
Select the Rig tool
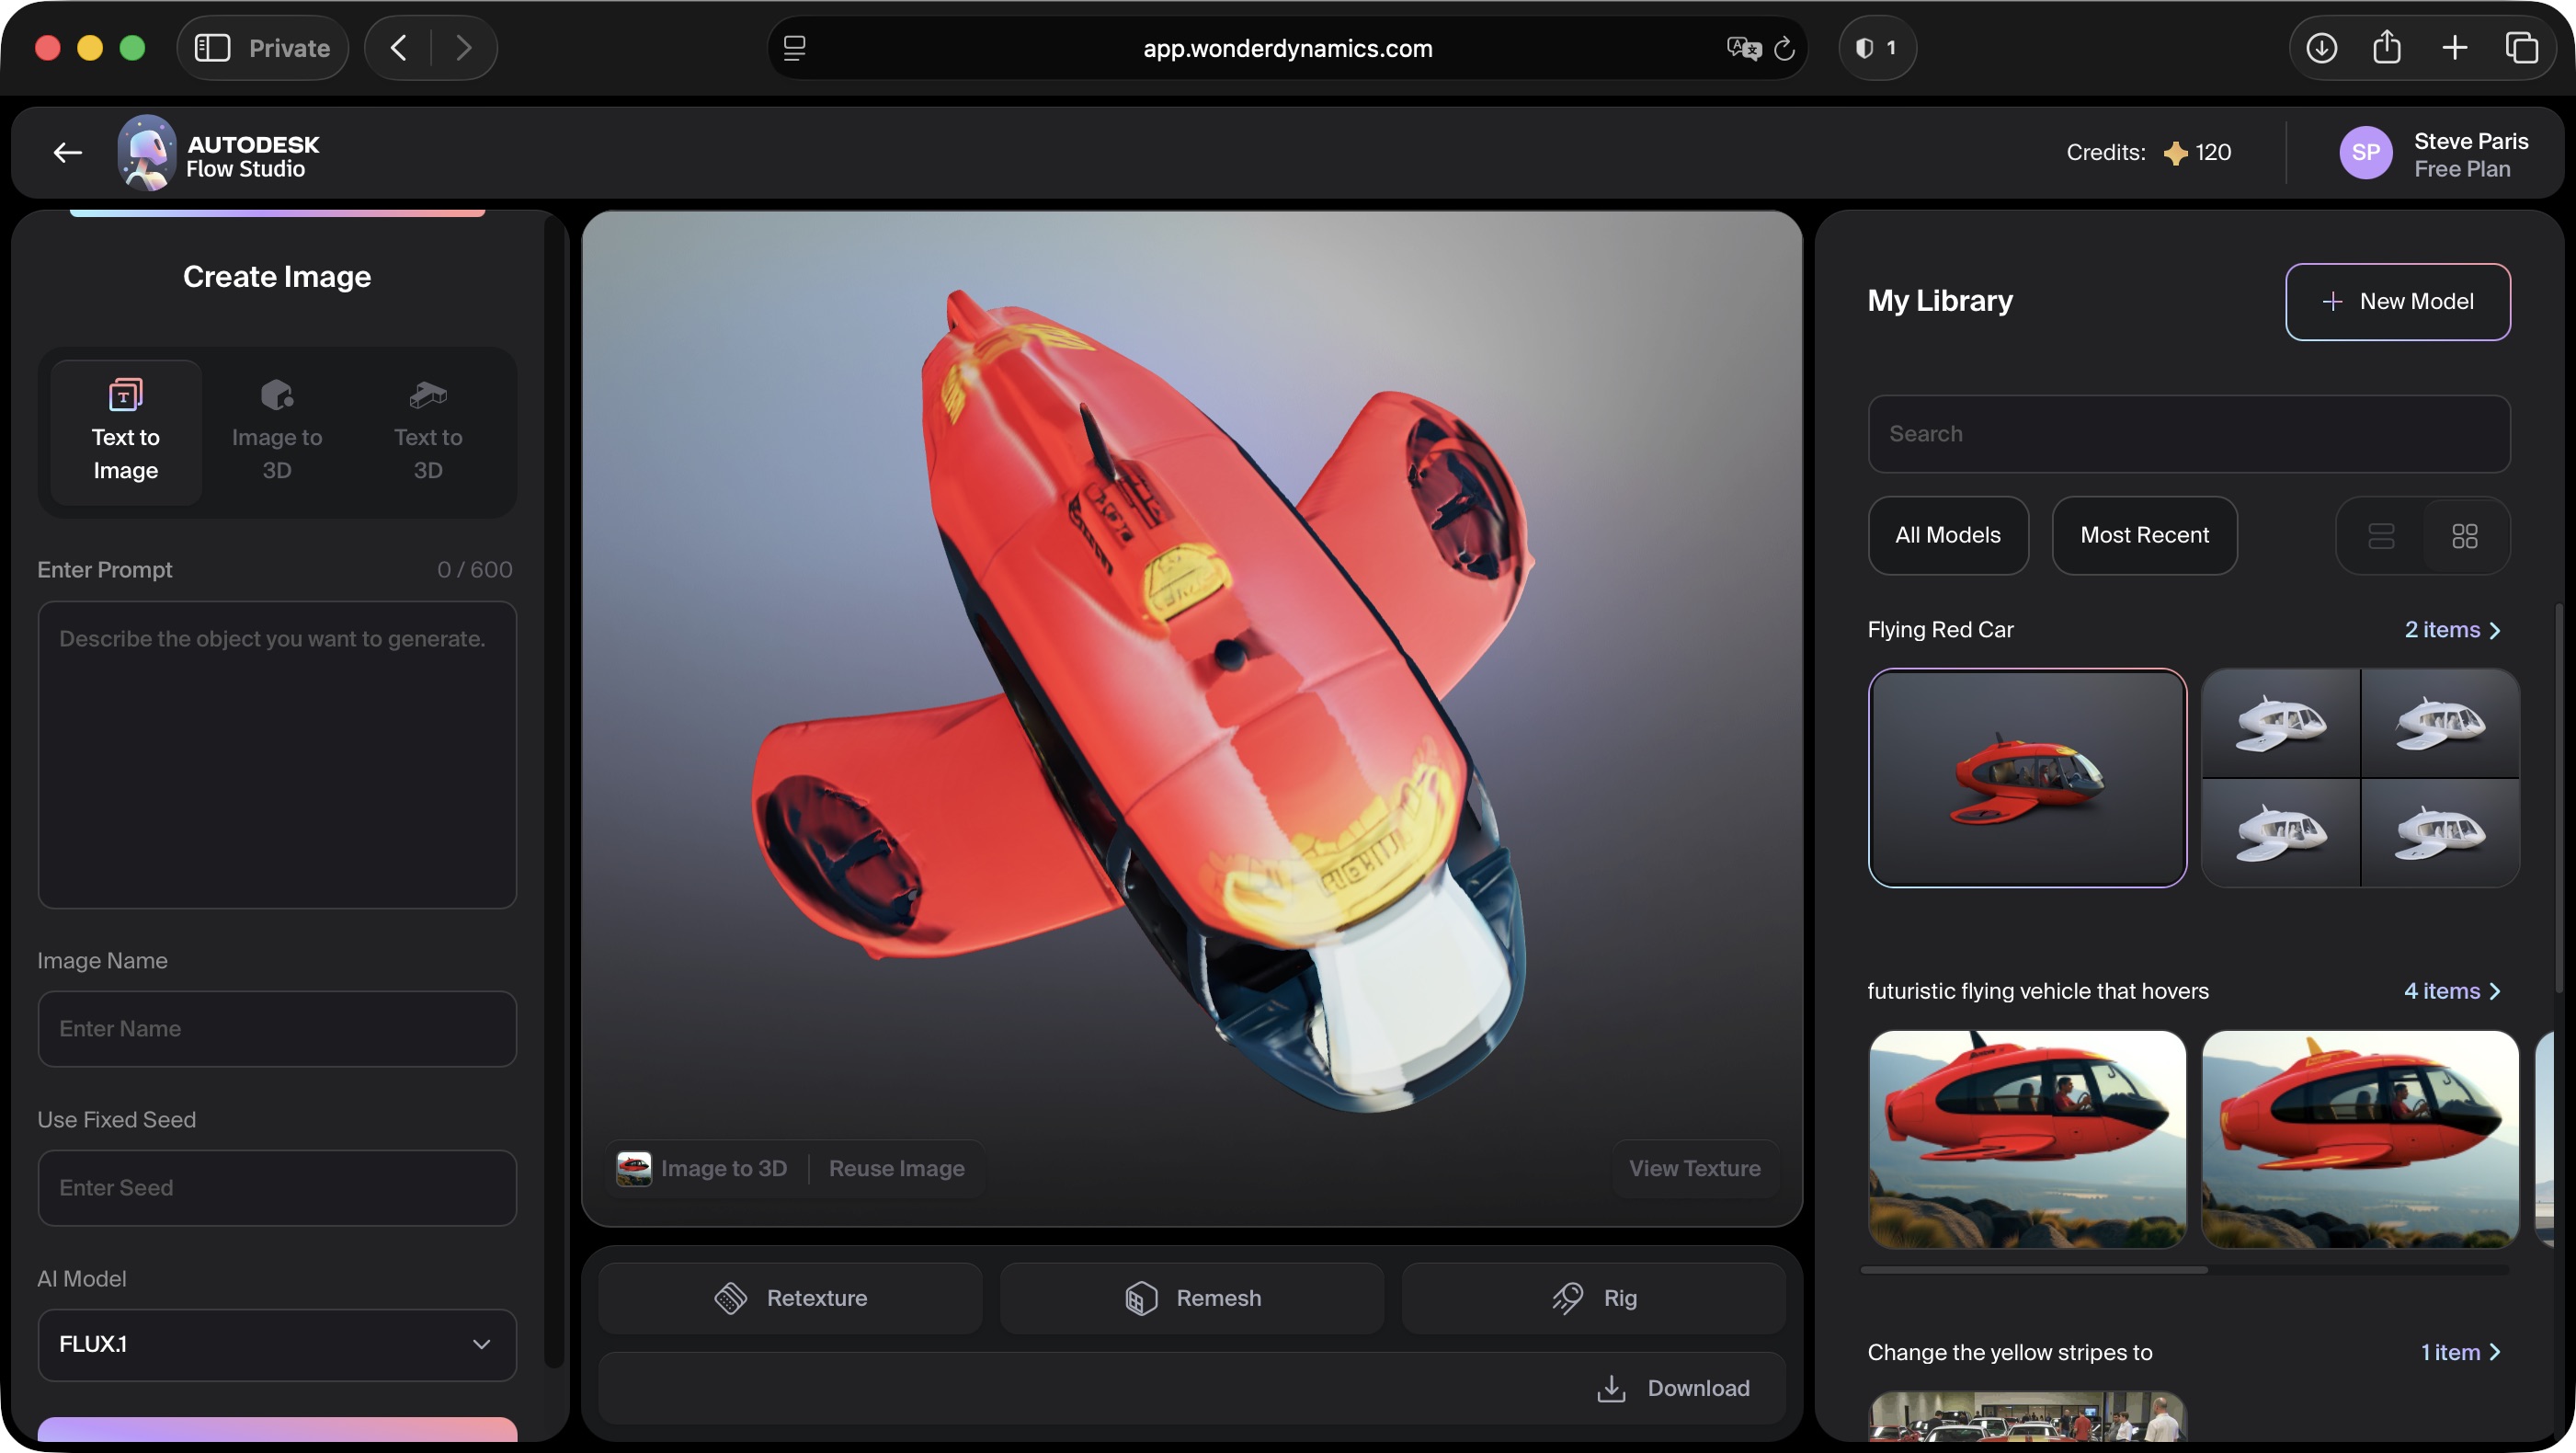1592,1297
